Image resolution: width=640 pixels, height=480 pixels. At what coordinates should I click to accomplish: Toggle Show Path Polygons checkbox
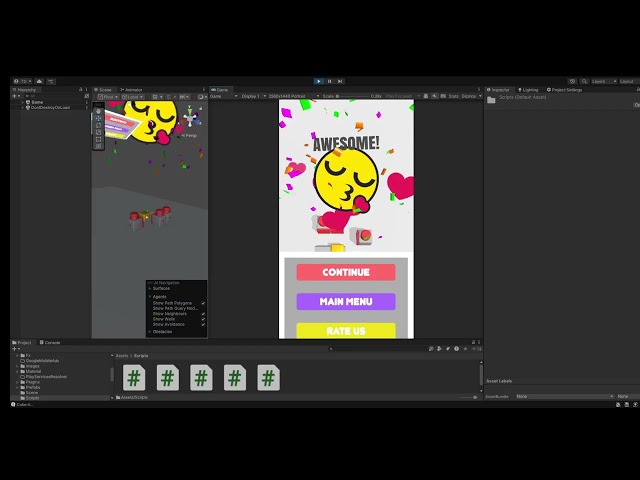203,303
